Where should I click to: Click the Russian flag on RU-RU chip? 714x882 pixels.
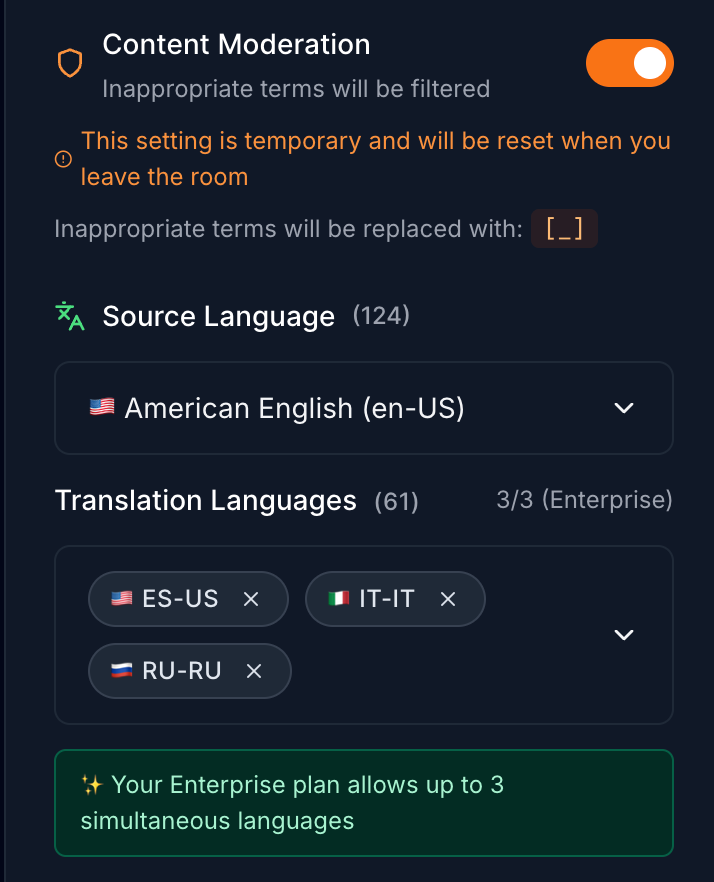(x=122, y=671)
